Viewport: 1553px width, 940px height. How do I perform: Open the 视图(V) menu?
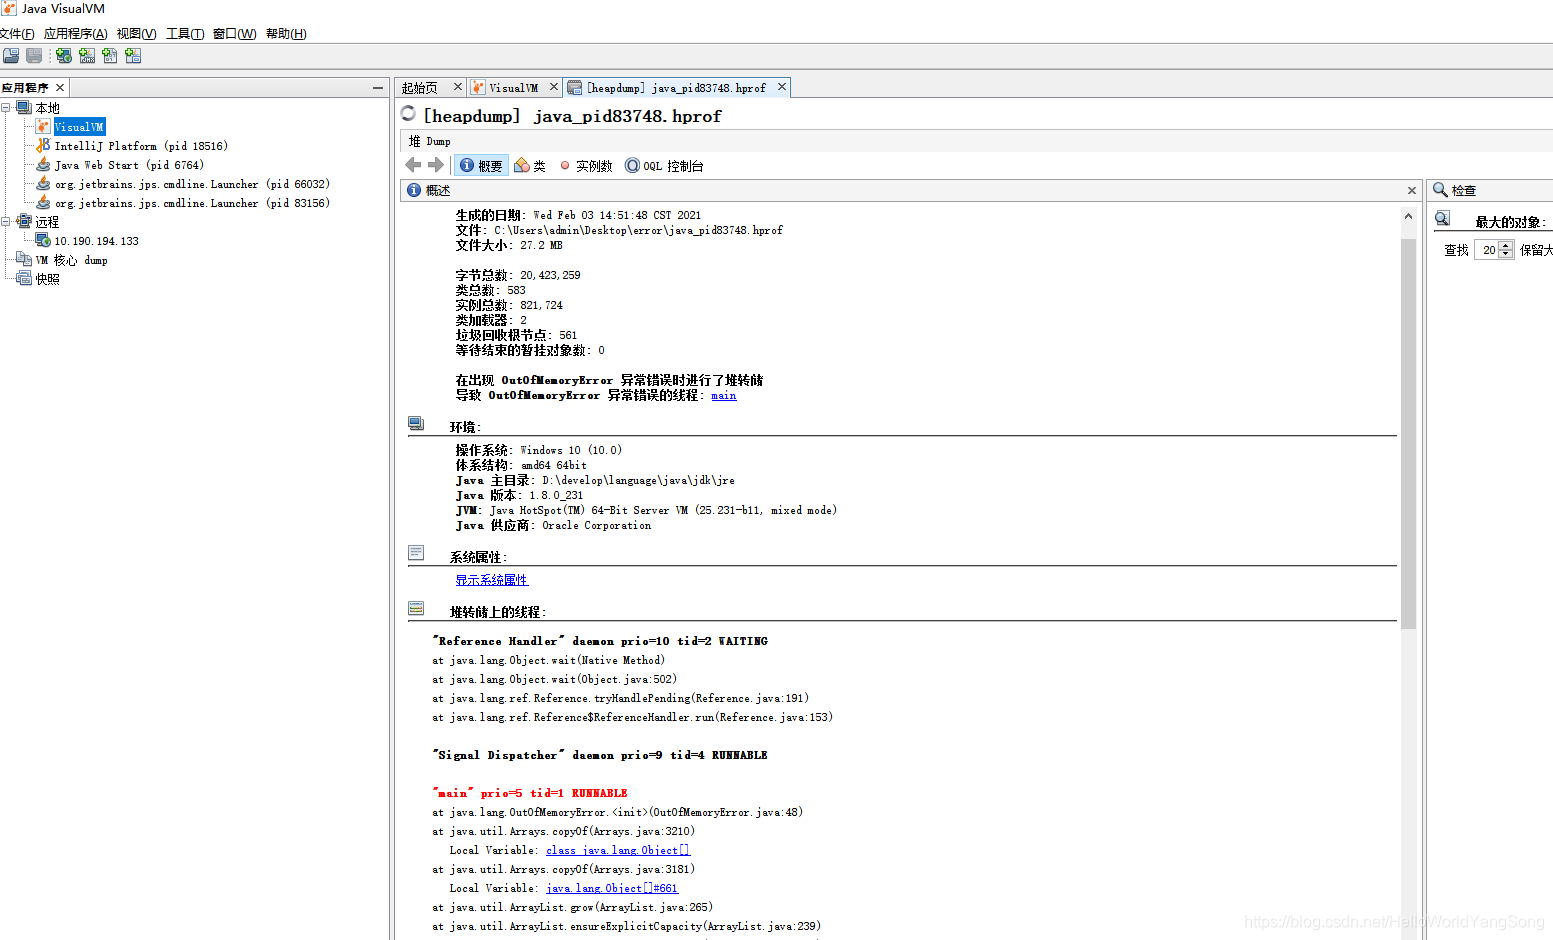click(x=136, y=34)
